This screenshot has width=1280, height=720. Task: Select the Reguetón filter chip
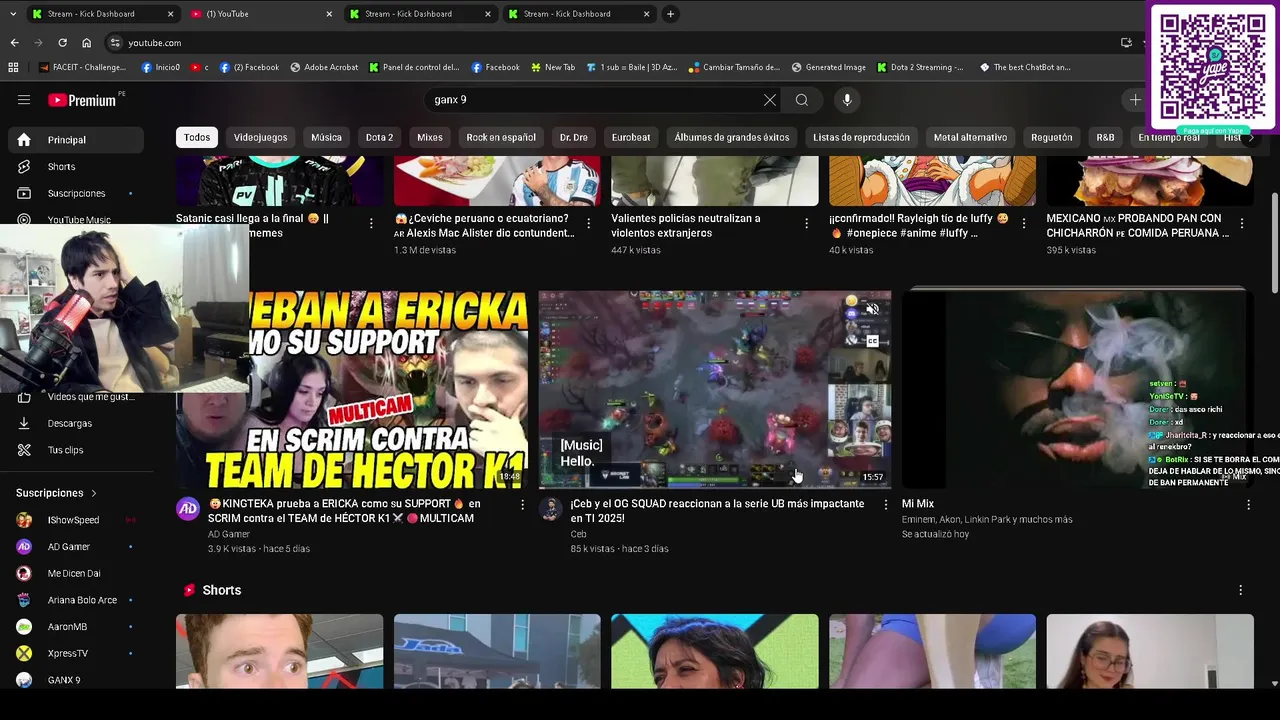1051,137
